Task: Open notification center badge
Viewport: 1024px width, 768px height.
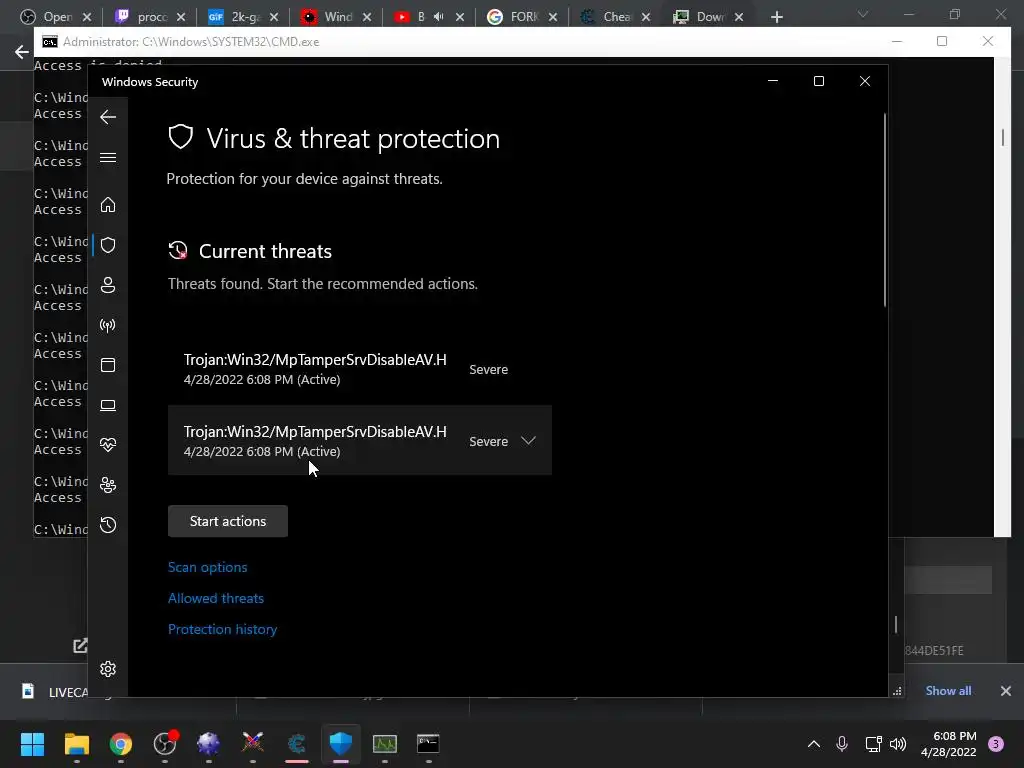Action: click(x=996, y=744)
